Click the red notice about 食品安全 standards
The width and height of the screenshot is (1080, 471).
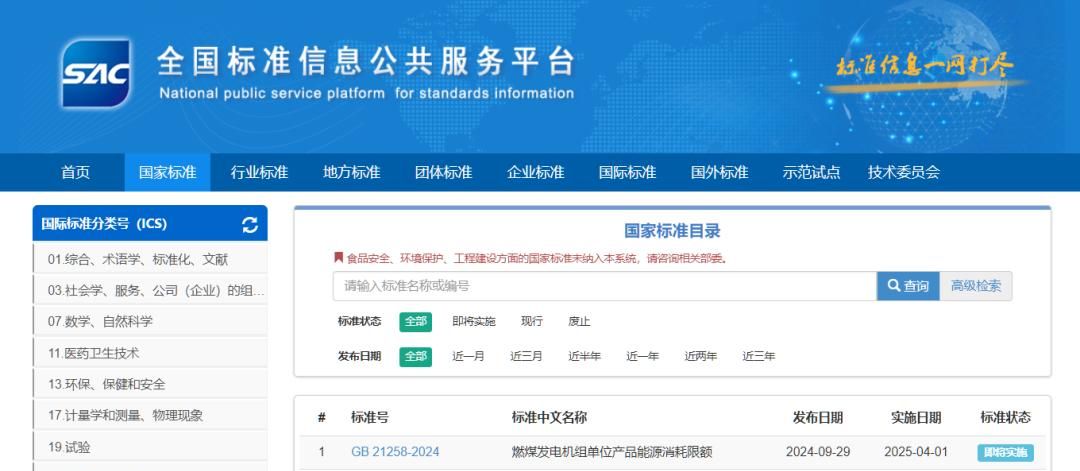[530, 259]
